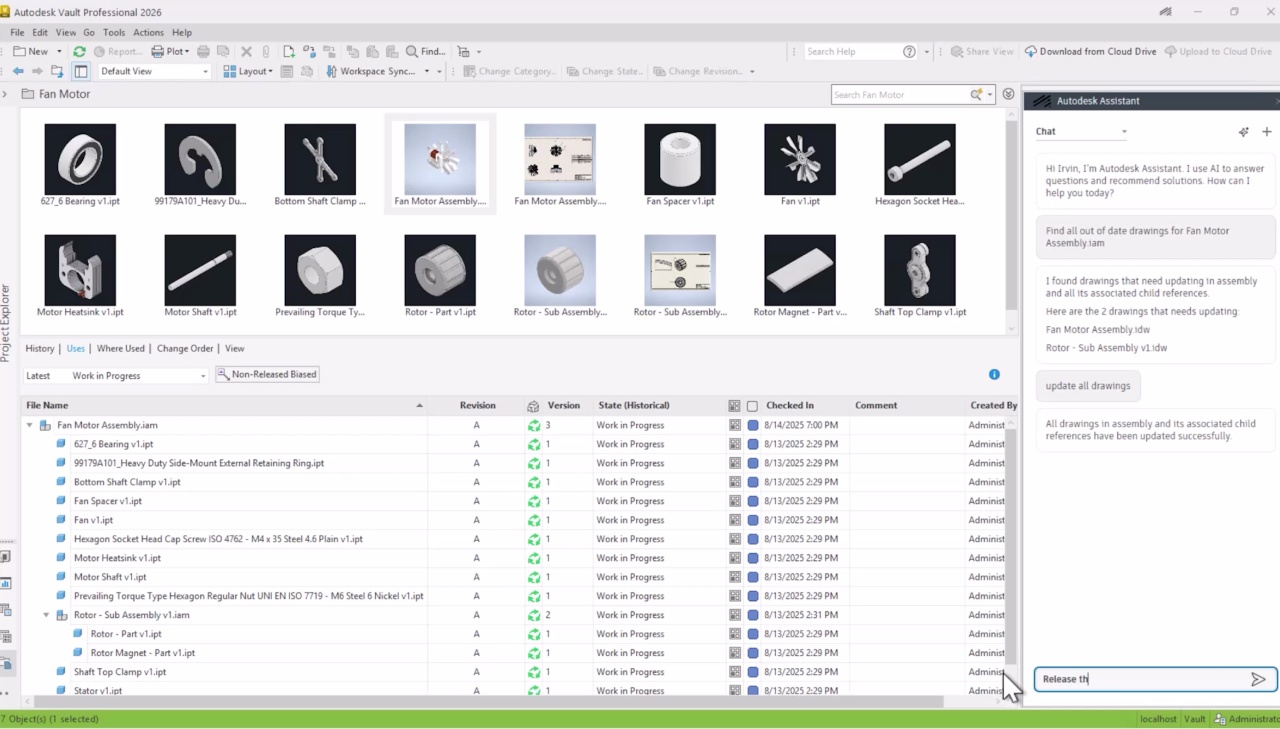The image size is (1280, 729).
Task: Click the blue info icon in the Uses tab
Action: 994,375
